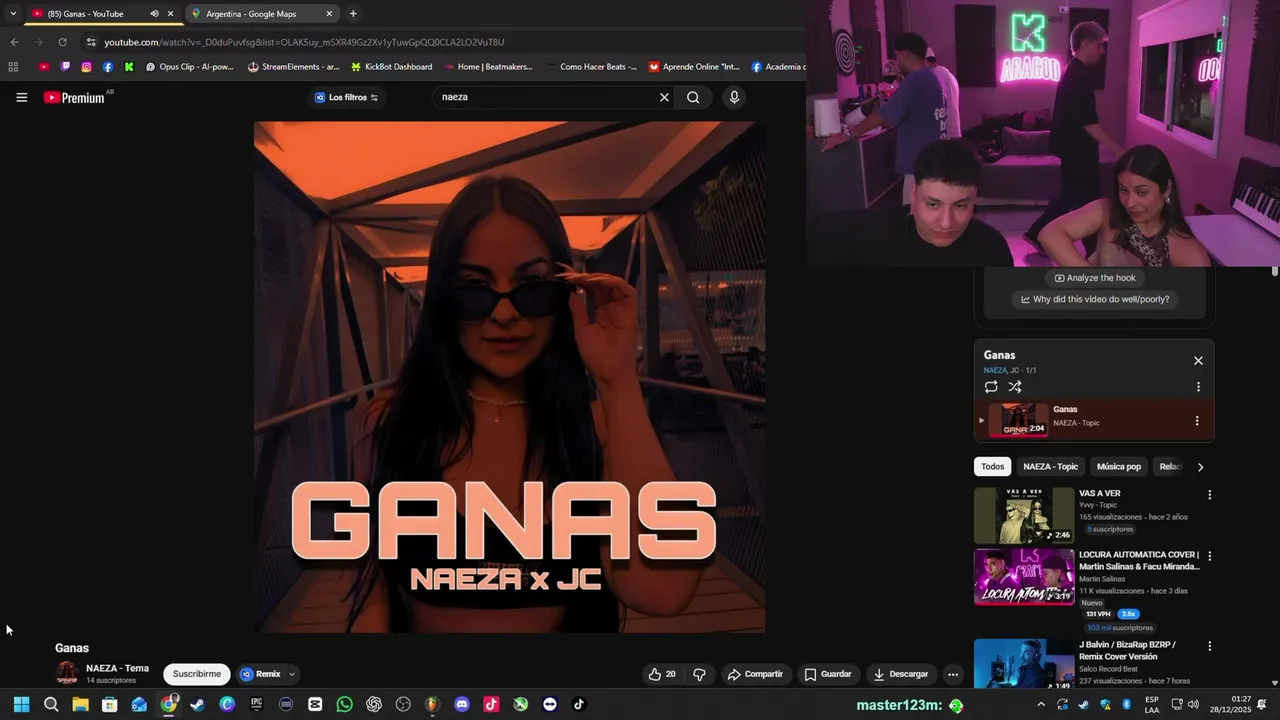Screen dimensions: 1280x720
Task: Download the video with Descargar
Action: pos(901,674)
